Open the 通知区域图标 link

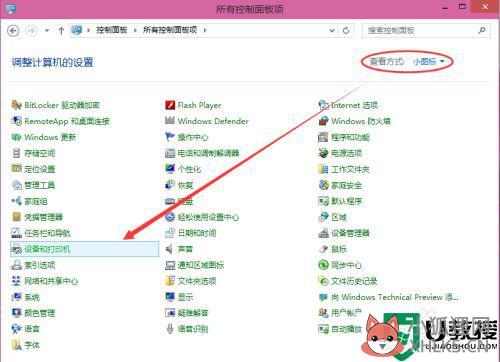[x=201, y=265]
